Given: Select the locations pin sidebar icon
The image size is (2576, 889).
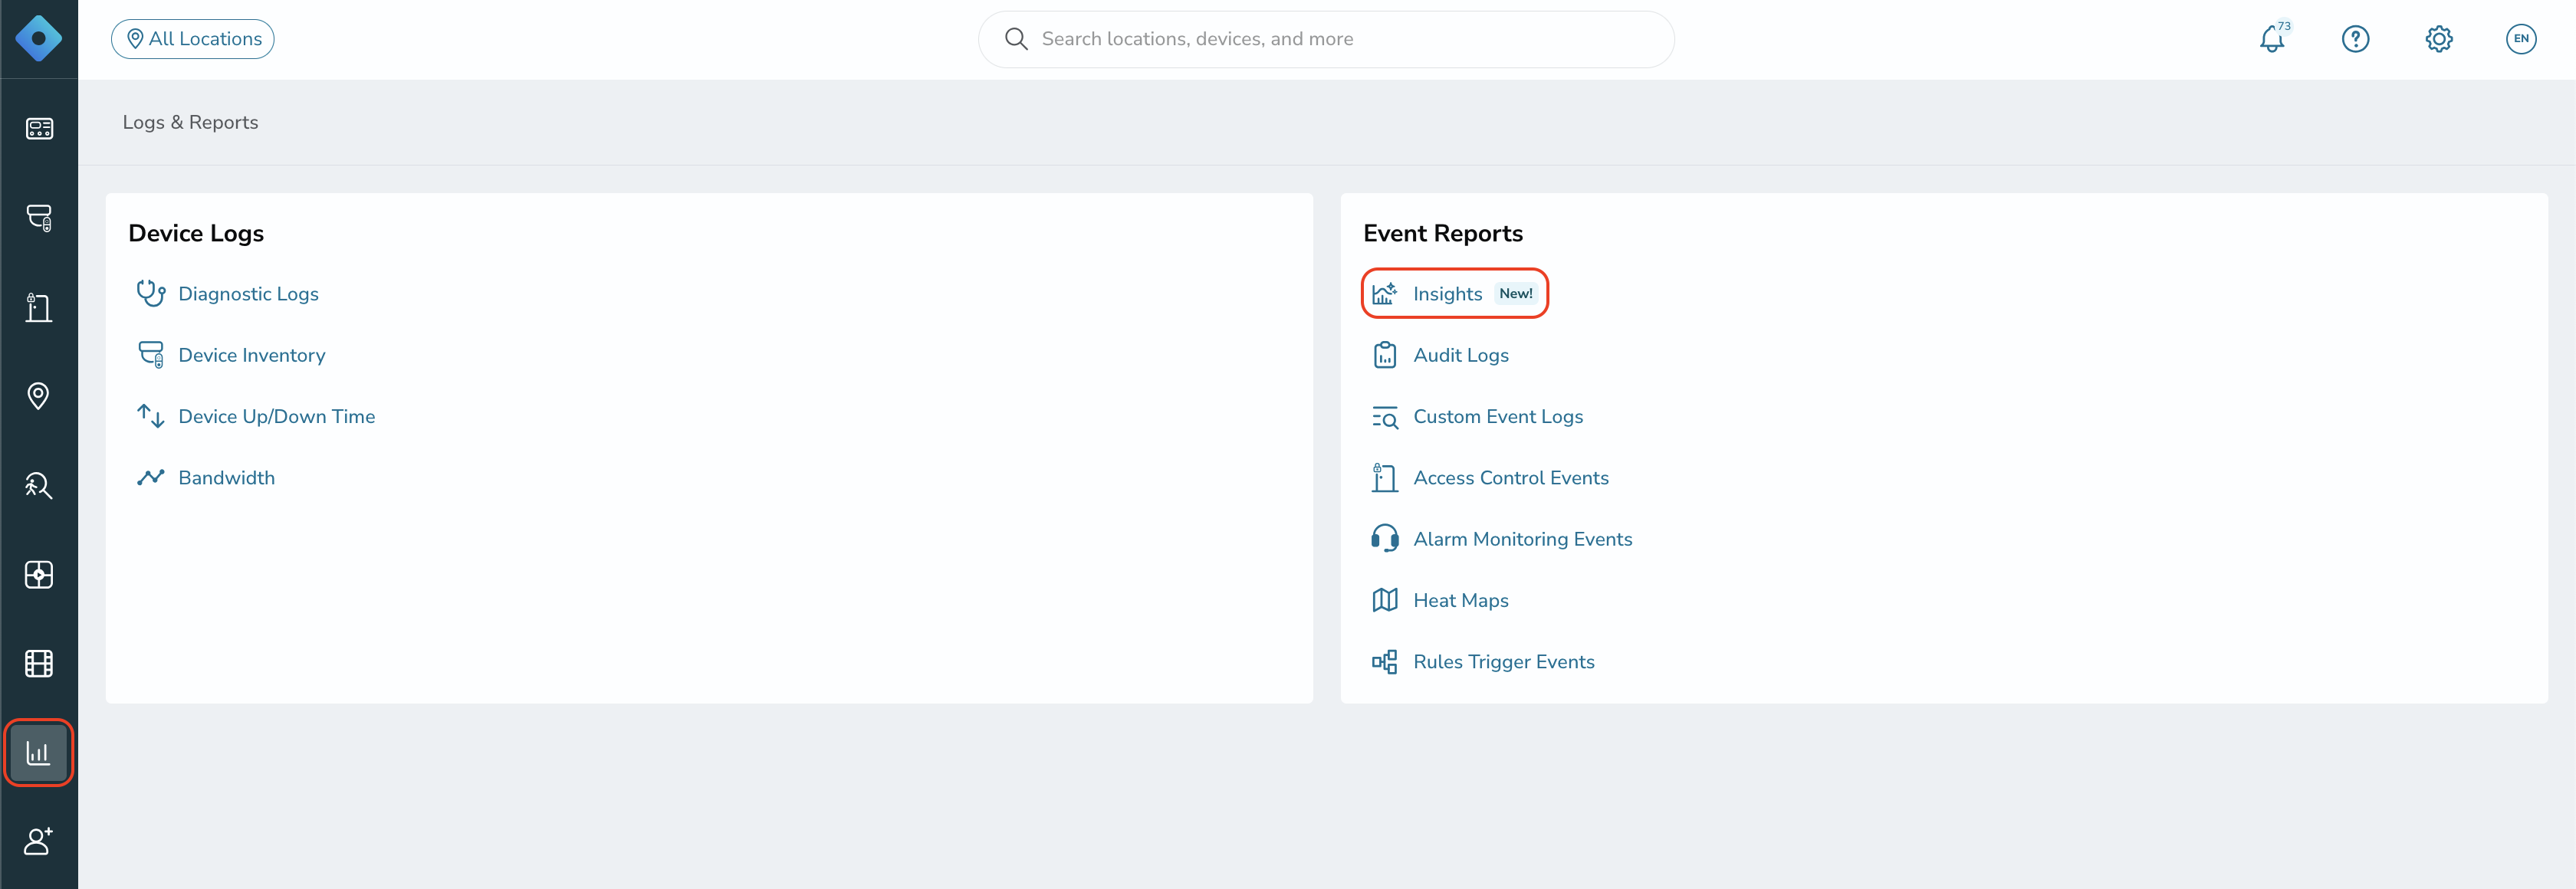Looking at the screenshot, I should coord(38,396).
